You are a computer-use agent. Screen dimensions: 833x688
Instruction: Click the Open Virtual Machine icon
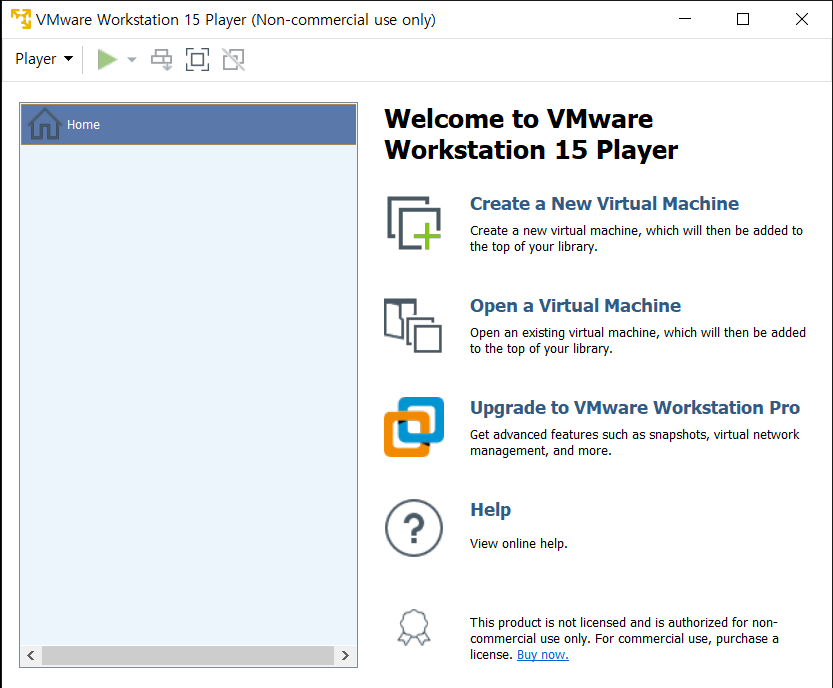[413, 325]
